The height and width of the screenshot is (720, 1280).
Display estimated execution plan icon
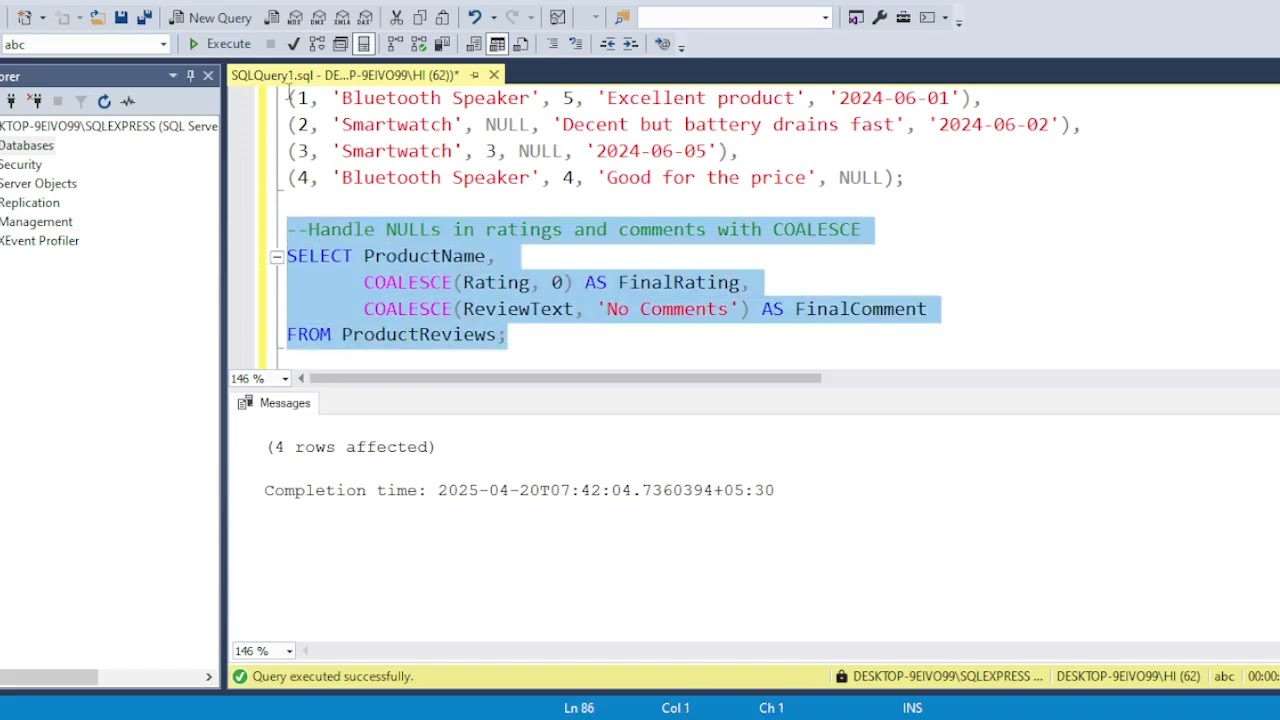(x=317, y=44)
